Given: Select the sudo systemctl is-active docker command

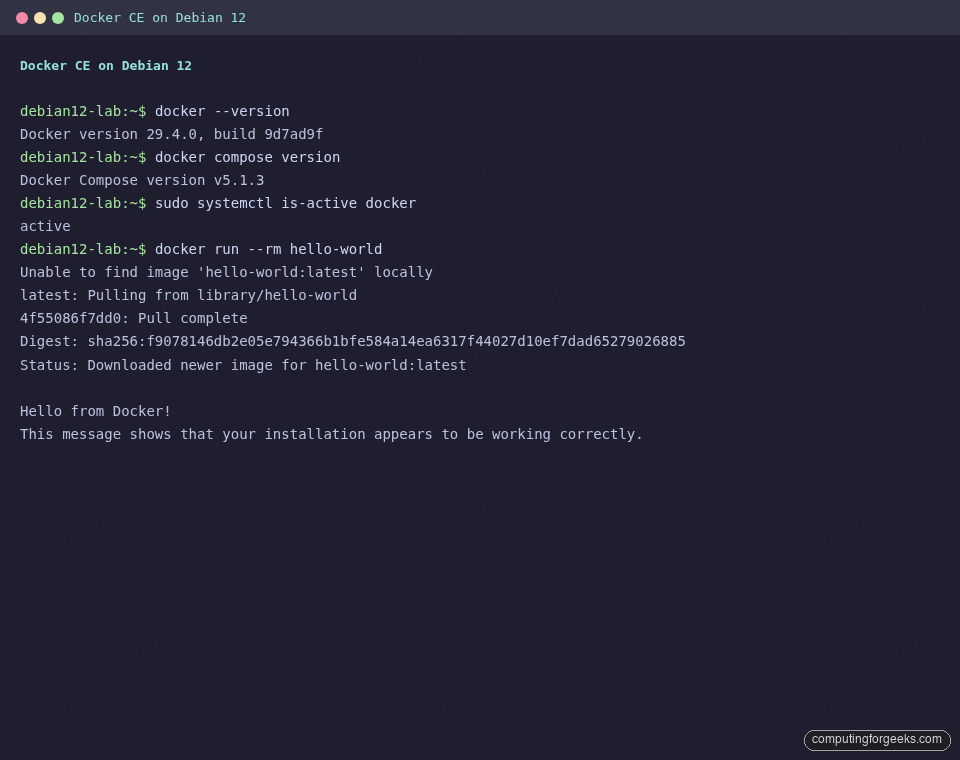Looking at the screenshot, I should point(285,203).
